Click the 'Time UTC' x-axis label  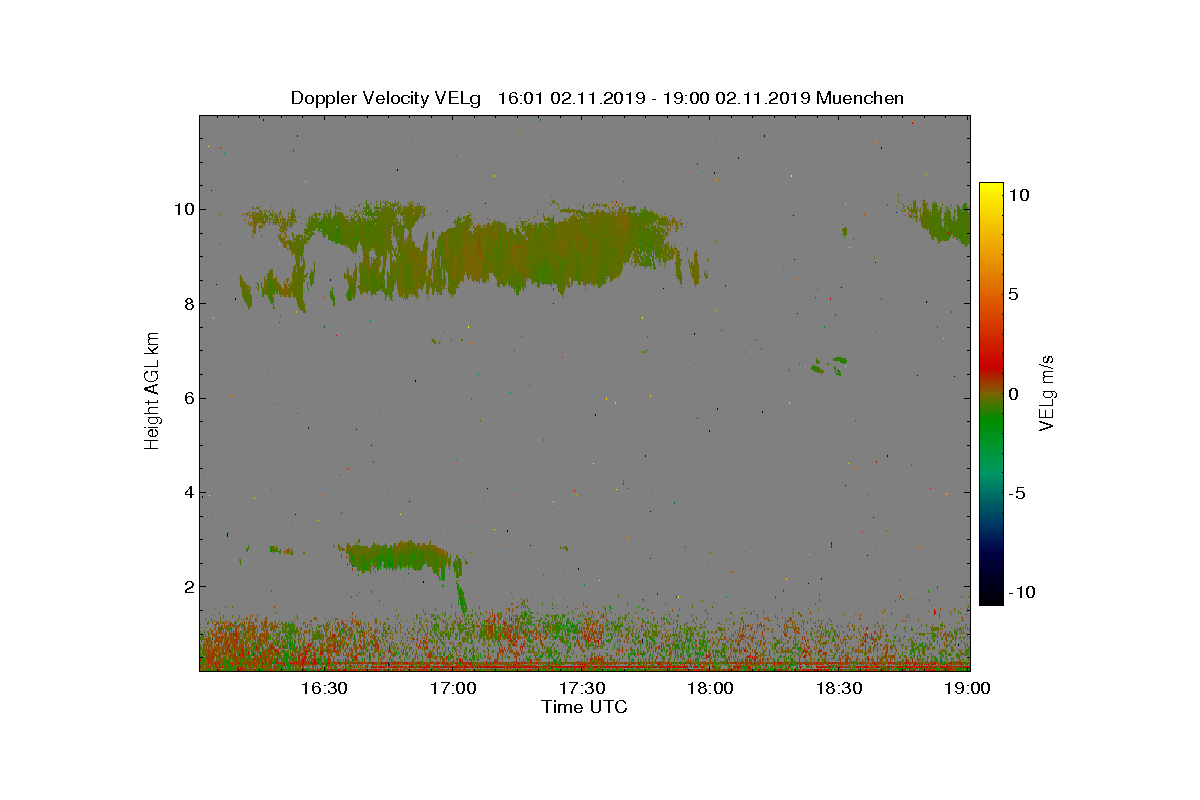click(585, 707)
